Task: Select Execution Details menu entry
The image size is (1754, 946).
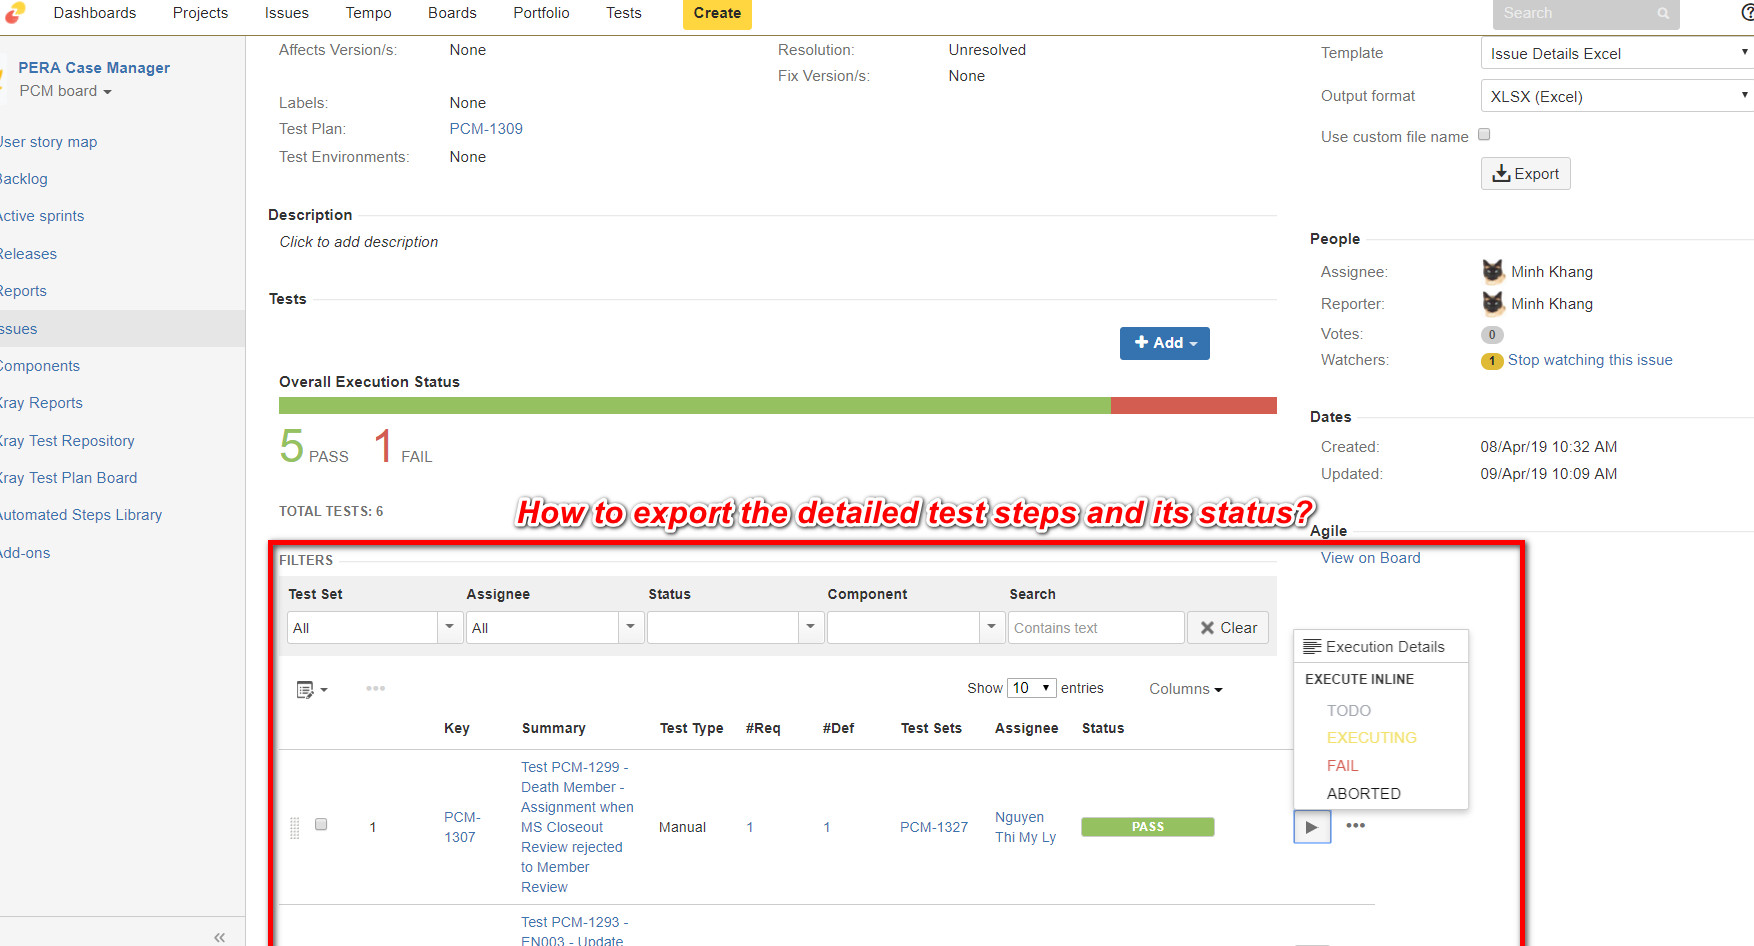Action: click(1381, 647)
